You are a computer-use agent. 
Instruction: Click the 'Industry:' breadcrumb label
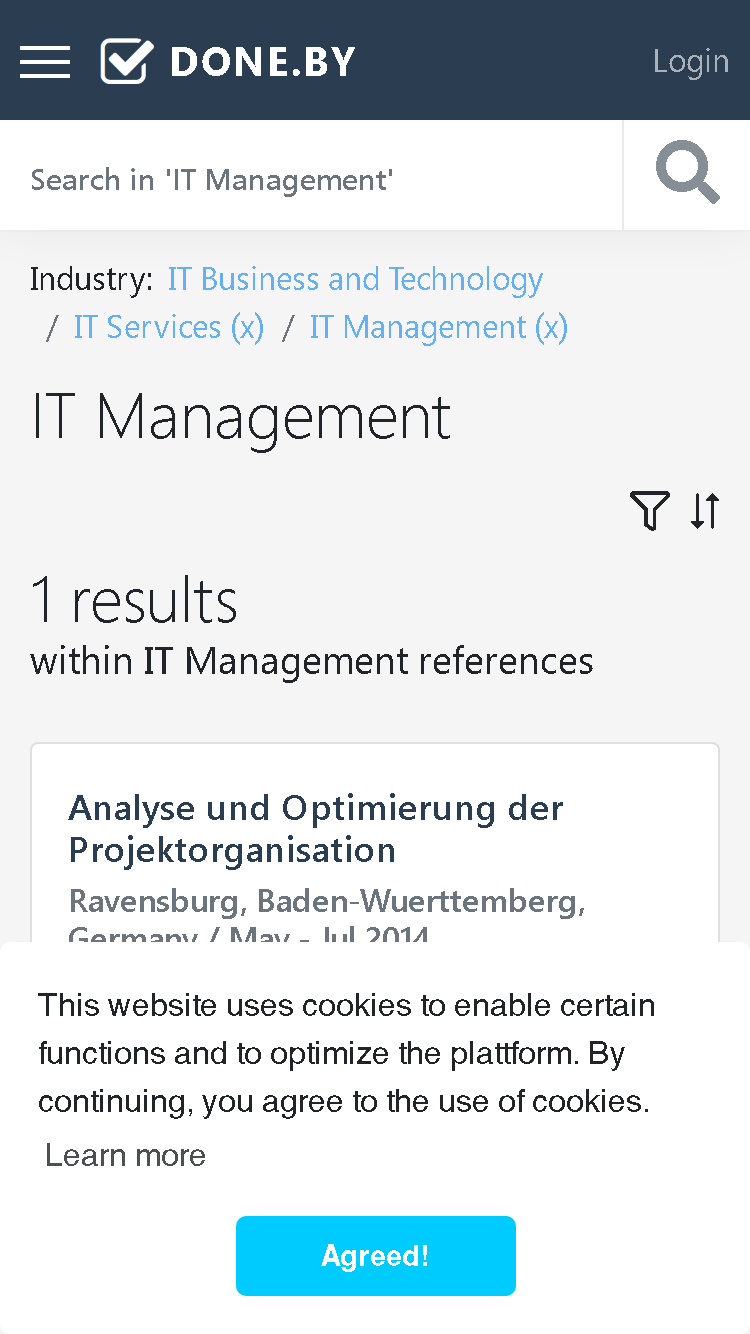tap(92, 279)
